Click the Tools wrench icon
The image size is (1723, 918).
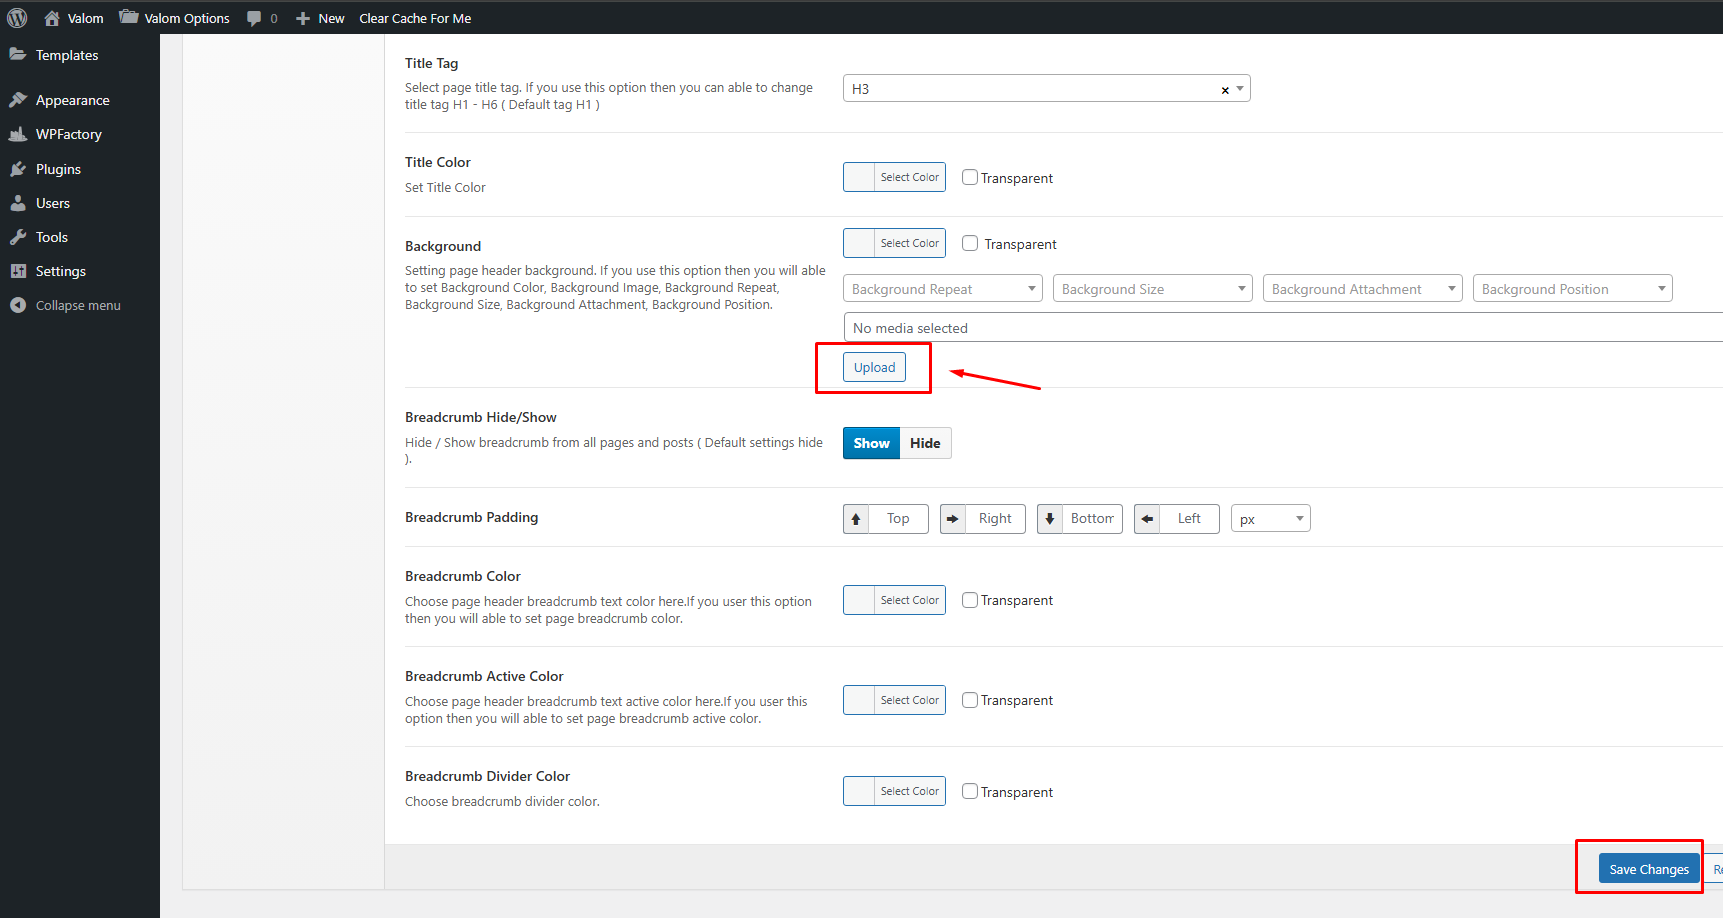coord(18,237)
